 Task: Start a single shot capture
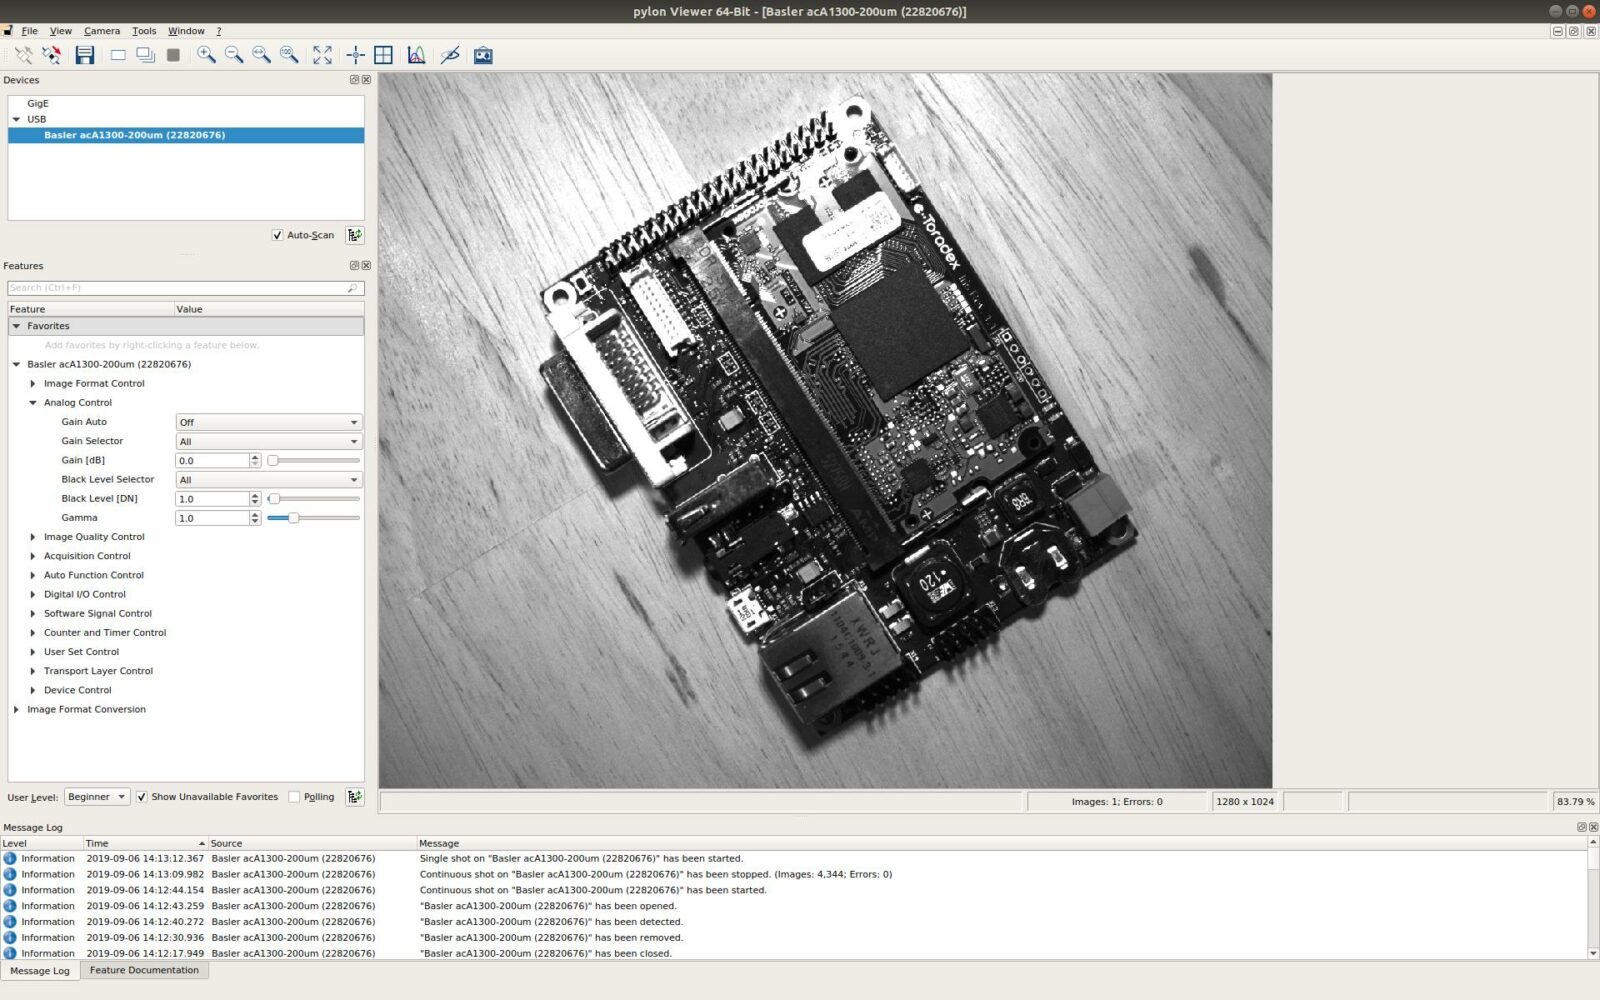click(118, 55)
